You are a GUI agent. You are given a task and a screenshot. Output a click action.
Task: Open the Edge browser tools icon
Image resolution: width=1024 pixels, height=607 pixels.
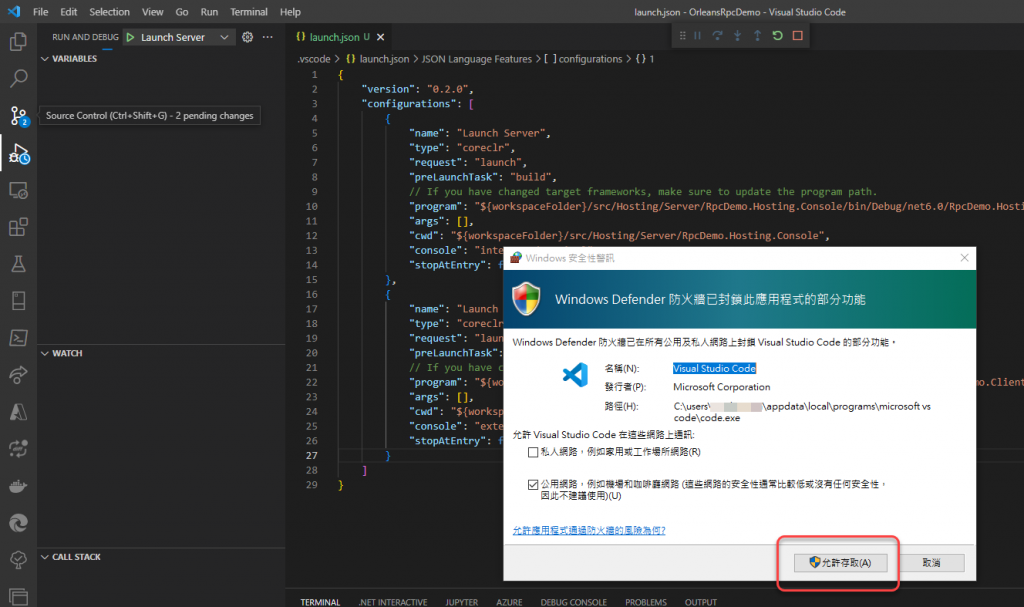click(18, 523)
